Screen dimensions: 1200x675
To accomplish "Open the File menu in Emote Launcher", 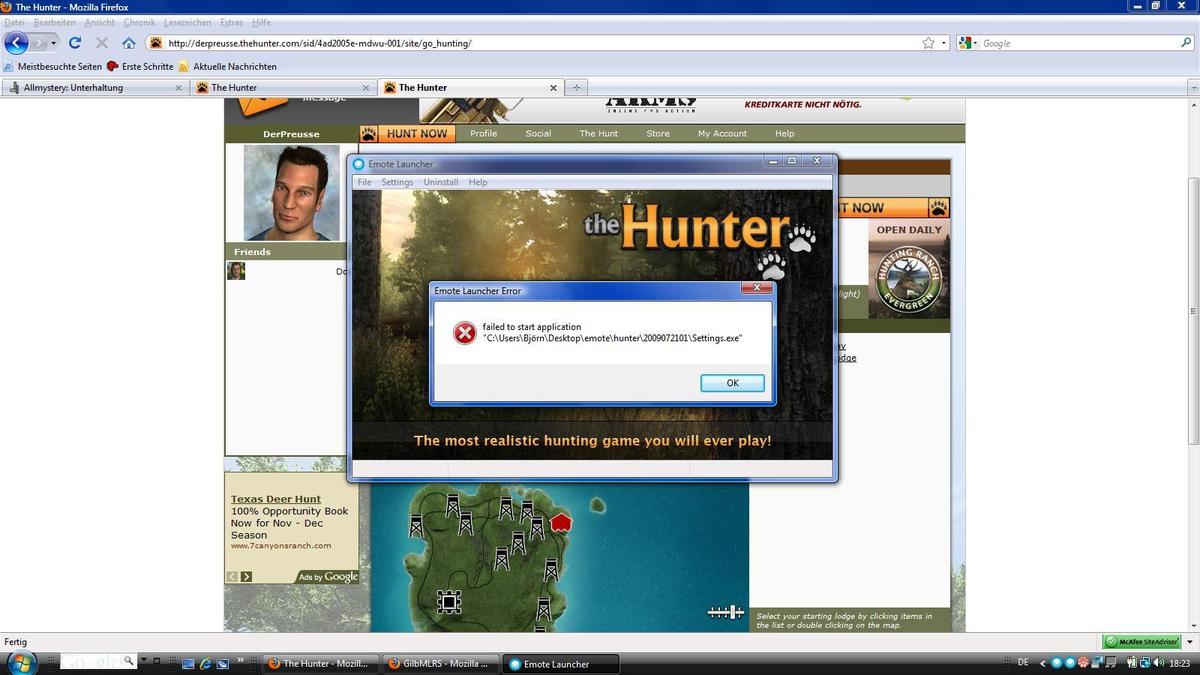I will pos(364,182).
